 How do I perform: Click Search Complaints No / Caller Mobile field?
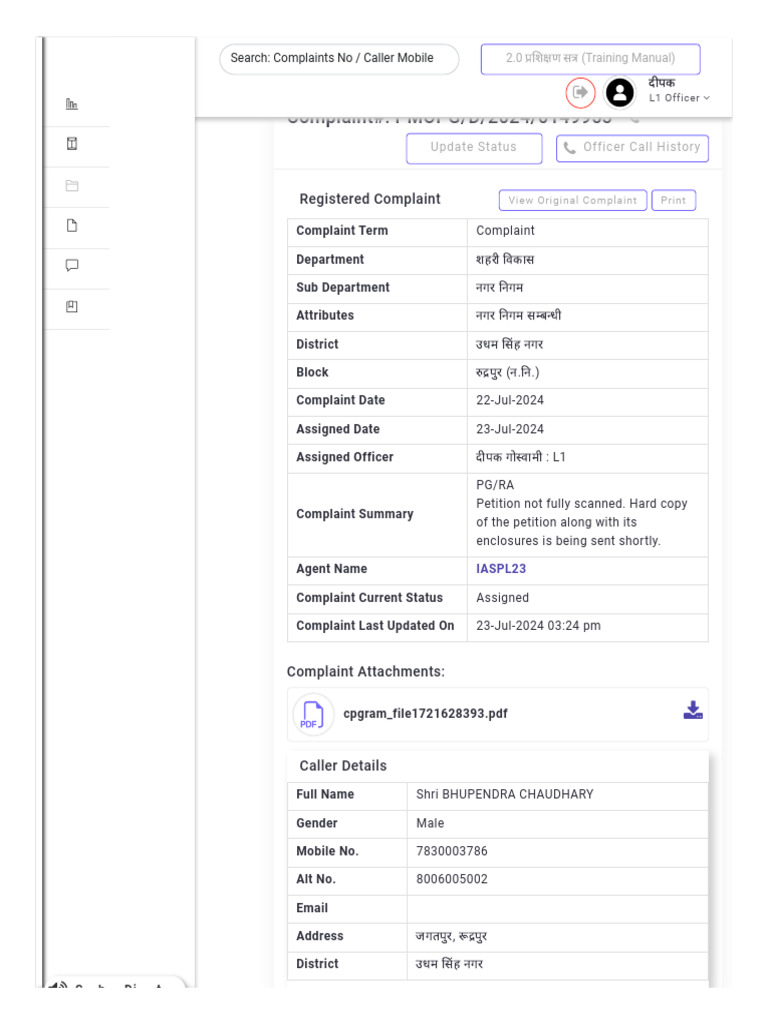pyautogui.click(x=339, y=59)
